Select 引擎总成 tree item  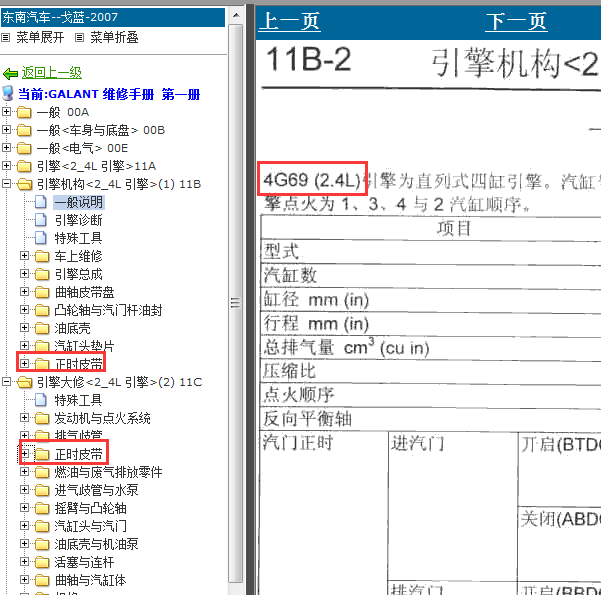click(79, 274)
